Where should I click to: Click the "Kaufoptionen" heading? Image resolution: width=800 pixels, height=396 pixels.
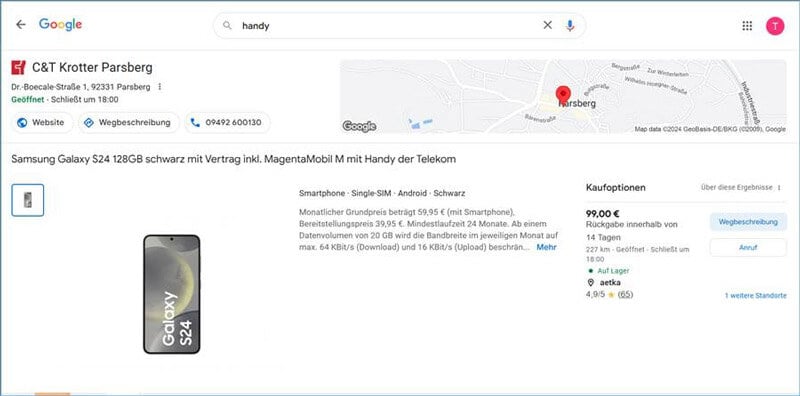tap(616, 188)
